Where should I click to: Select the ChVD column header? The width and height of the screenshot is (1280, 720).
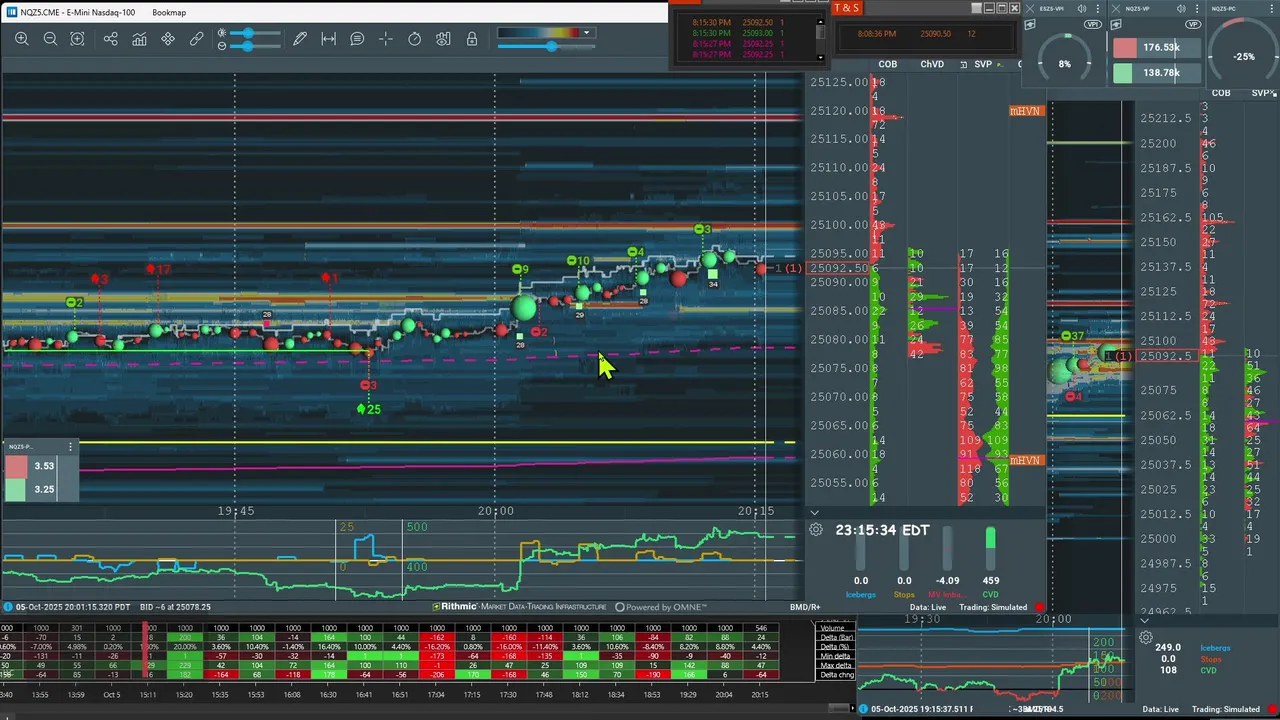tap(932, 64)
